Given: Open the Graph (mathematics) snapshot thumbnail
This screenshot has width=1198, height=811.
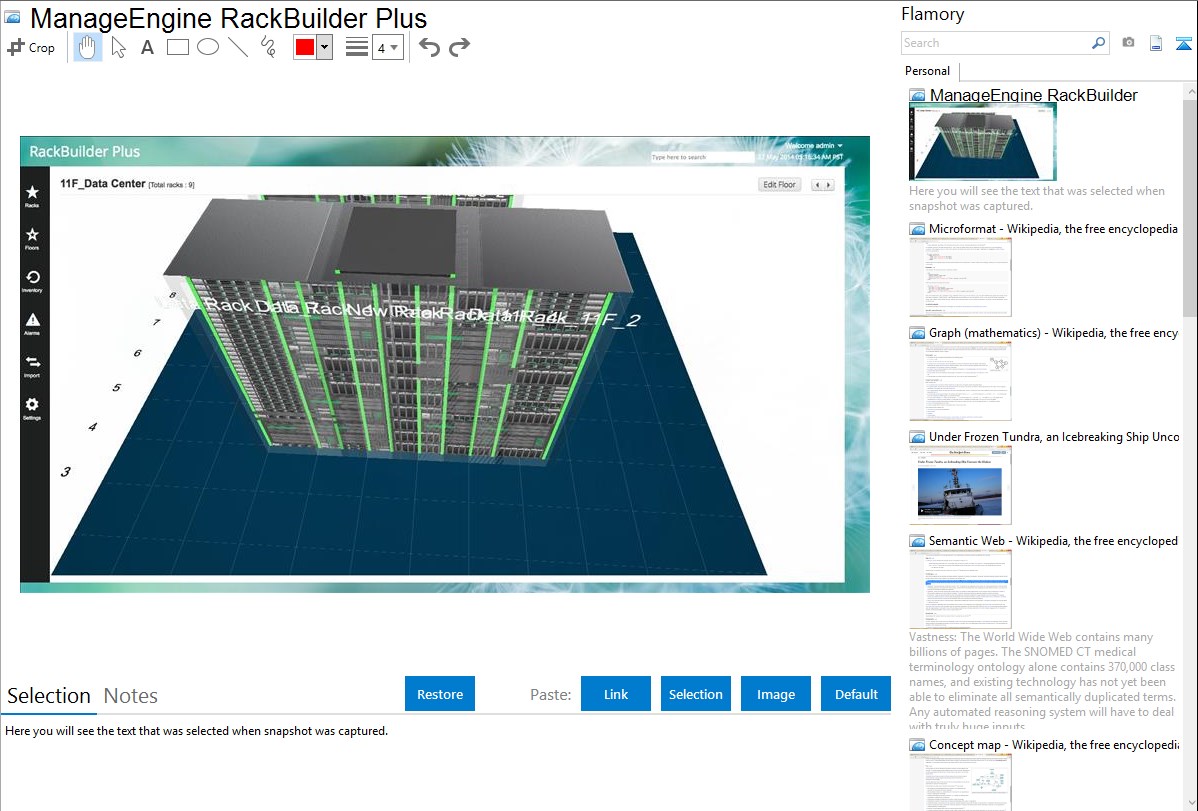Looking at the screenshot, I should tap(960, 381).
